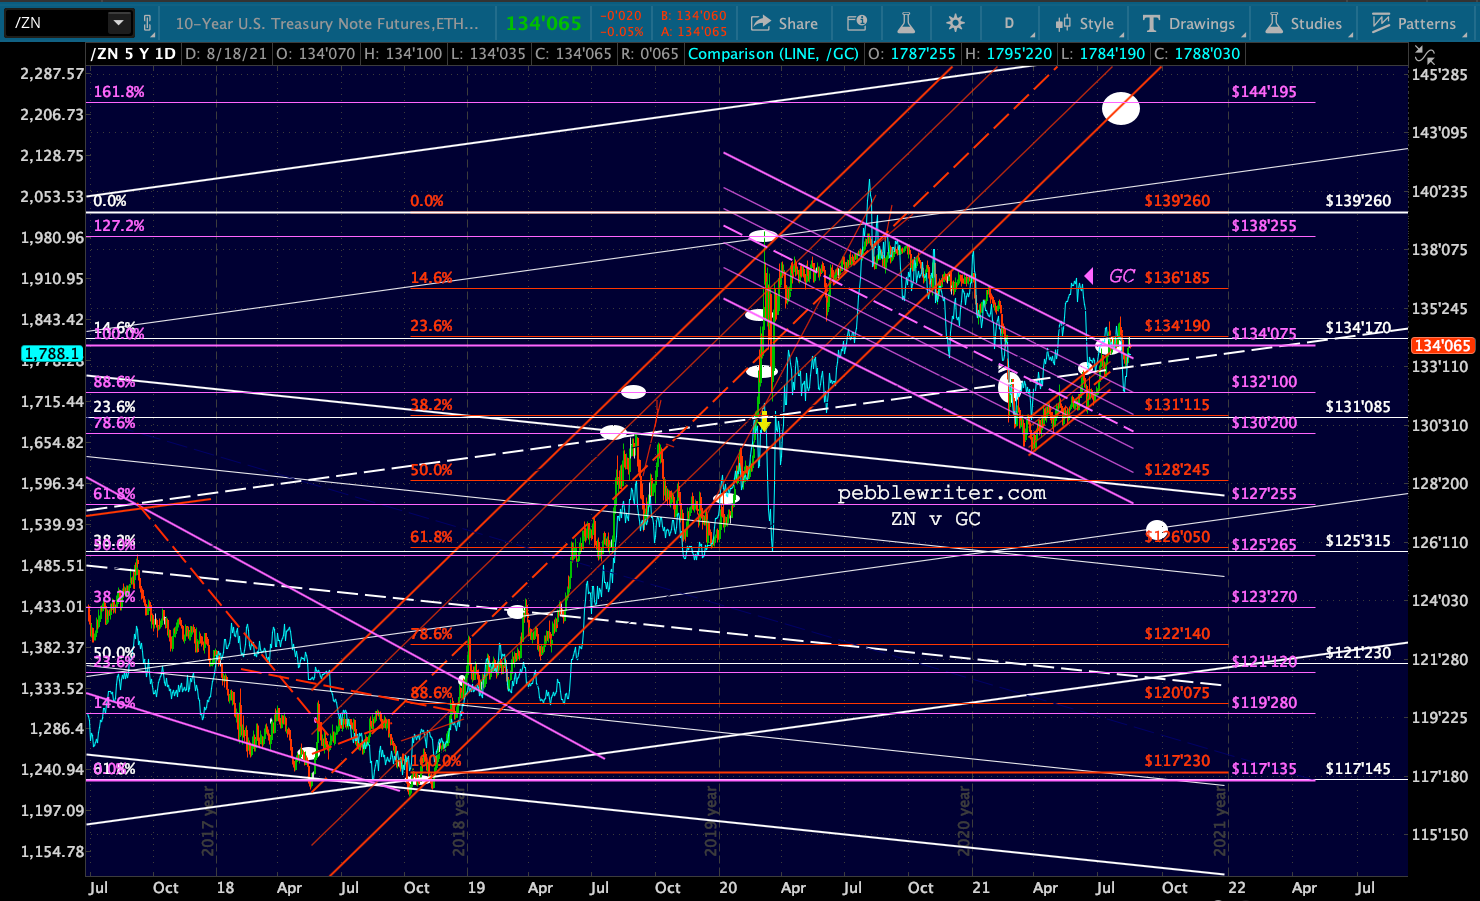
Task: Click the green last price 134'065 in toolbar
Action: pyautogui.click(x=544, y=23)
